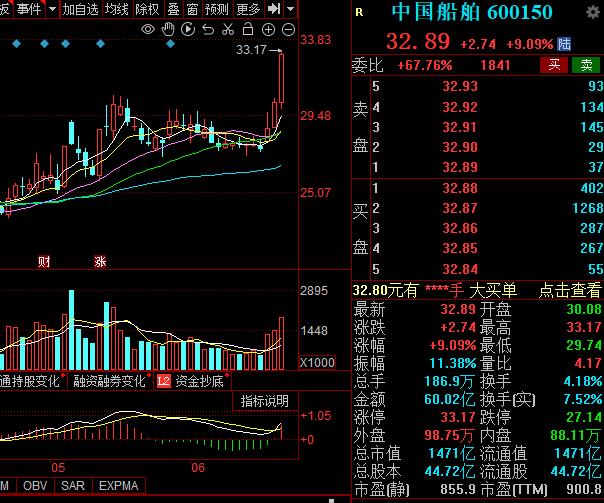The height and width of the screenshot is (503, 604).
Task: Click the 33.17 high price label on chart
Action: (251, 50)
